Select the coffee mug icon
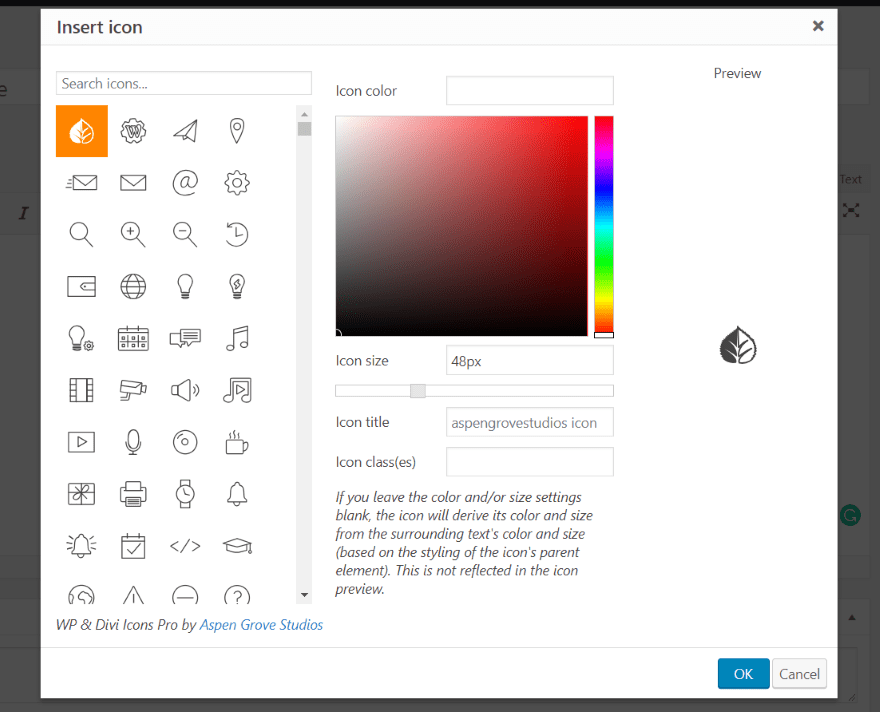The width and height of the screenshot is (880, 712). (237, 442)
